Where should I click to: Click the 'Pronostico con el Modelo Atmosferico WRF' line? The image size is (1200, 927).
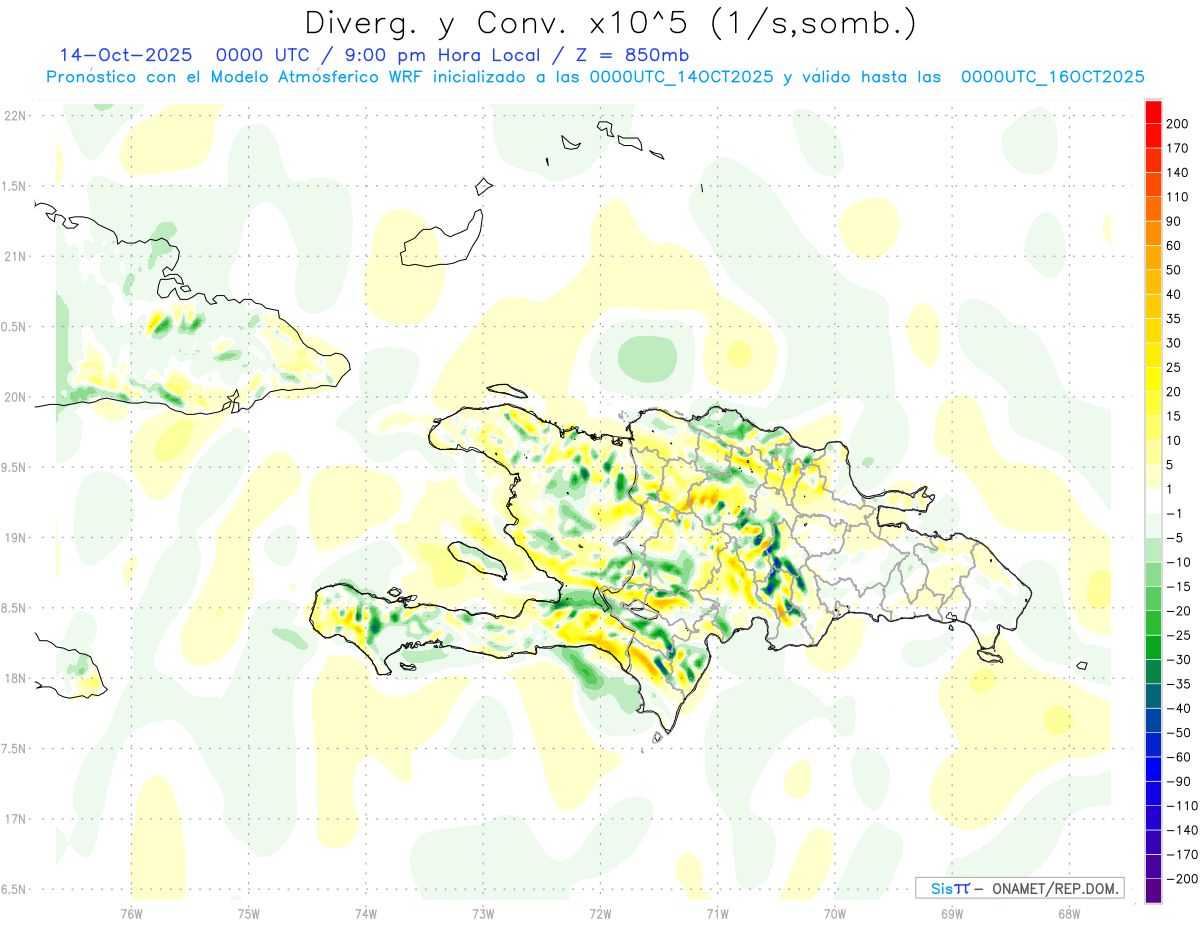(x=237, y=77)
